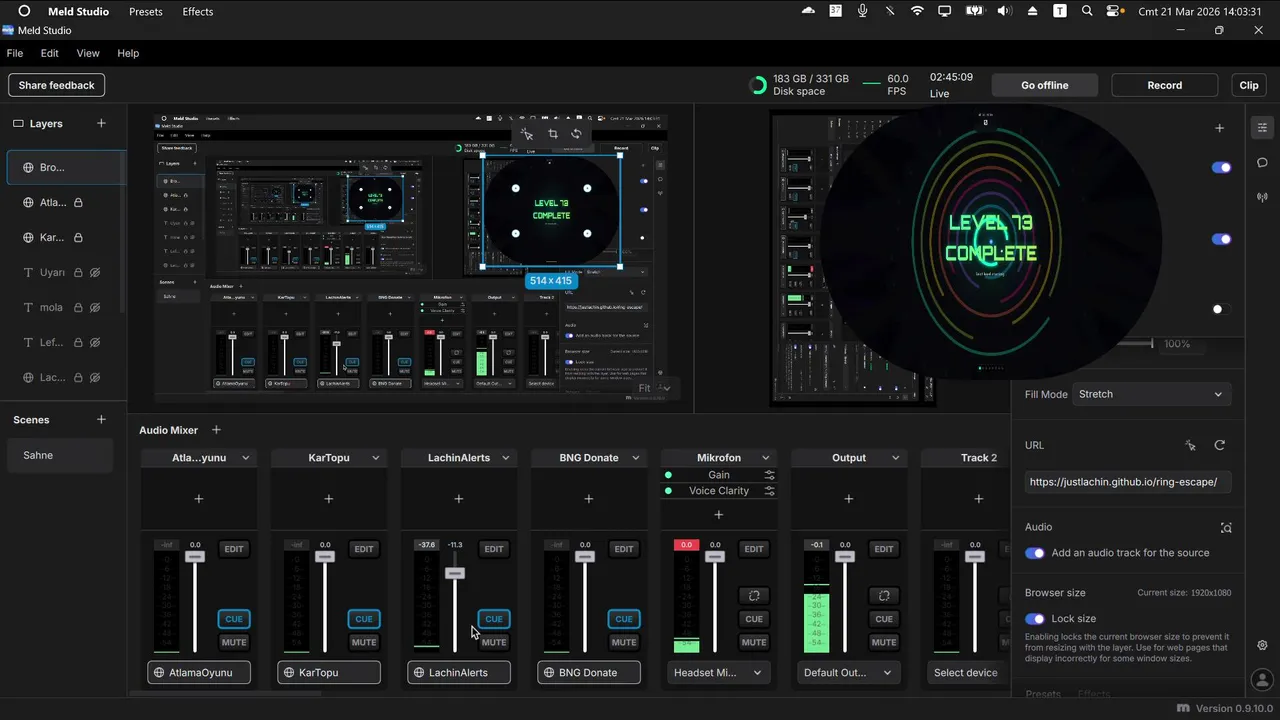Screen dimensions: 1280x720
Task: Expand Atla...yunu track header dropdown
Action: pyautogui.click(x=246, y=458)
